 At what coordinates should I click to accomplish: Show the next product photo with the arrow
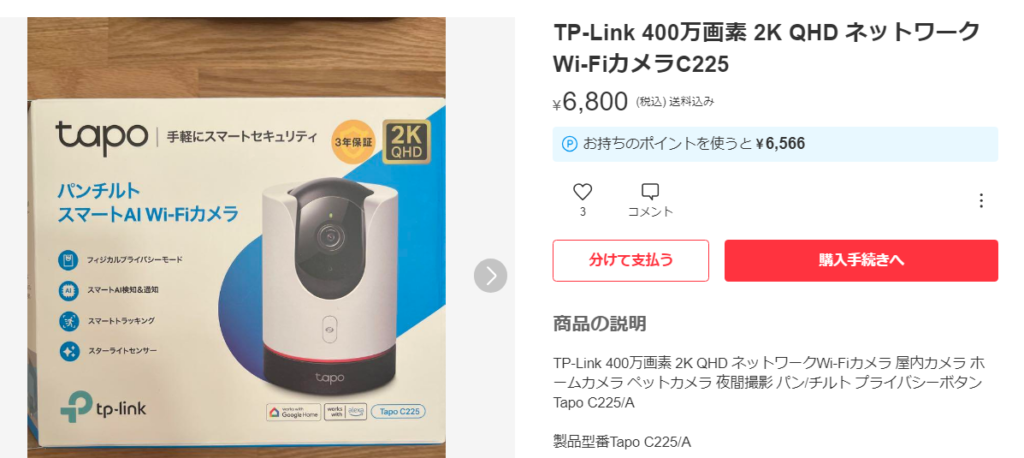point(490,276)
